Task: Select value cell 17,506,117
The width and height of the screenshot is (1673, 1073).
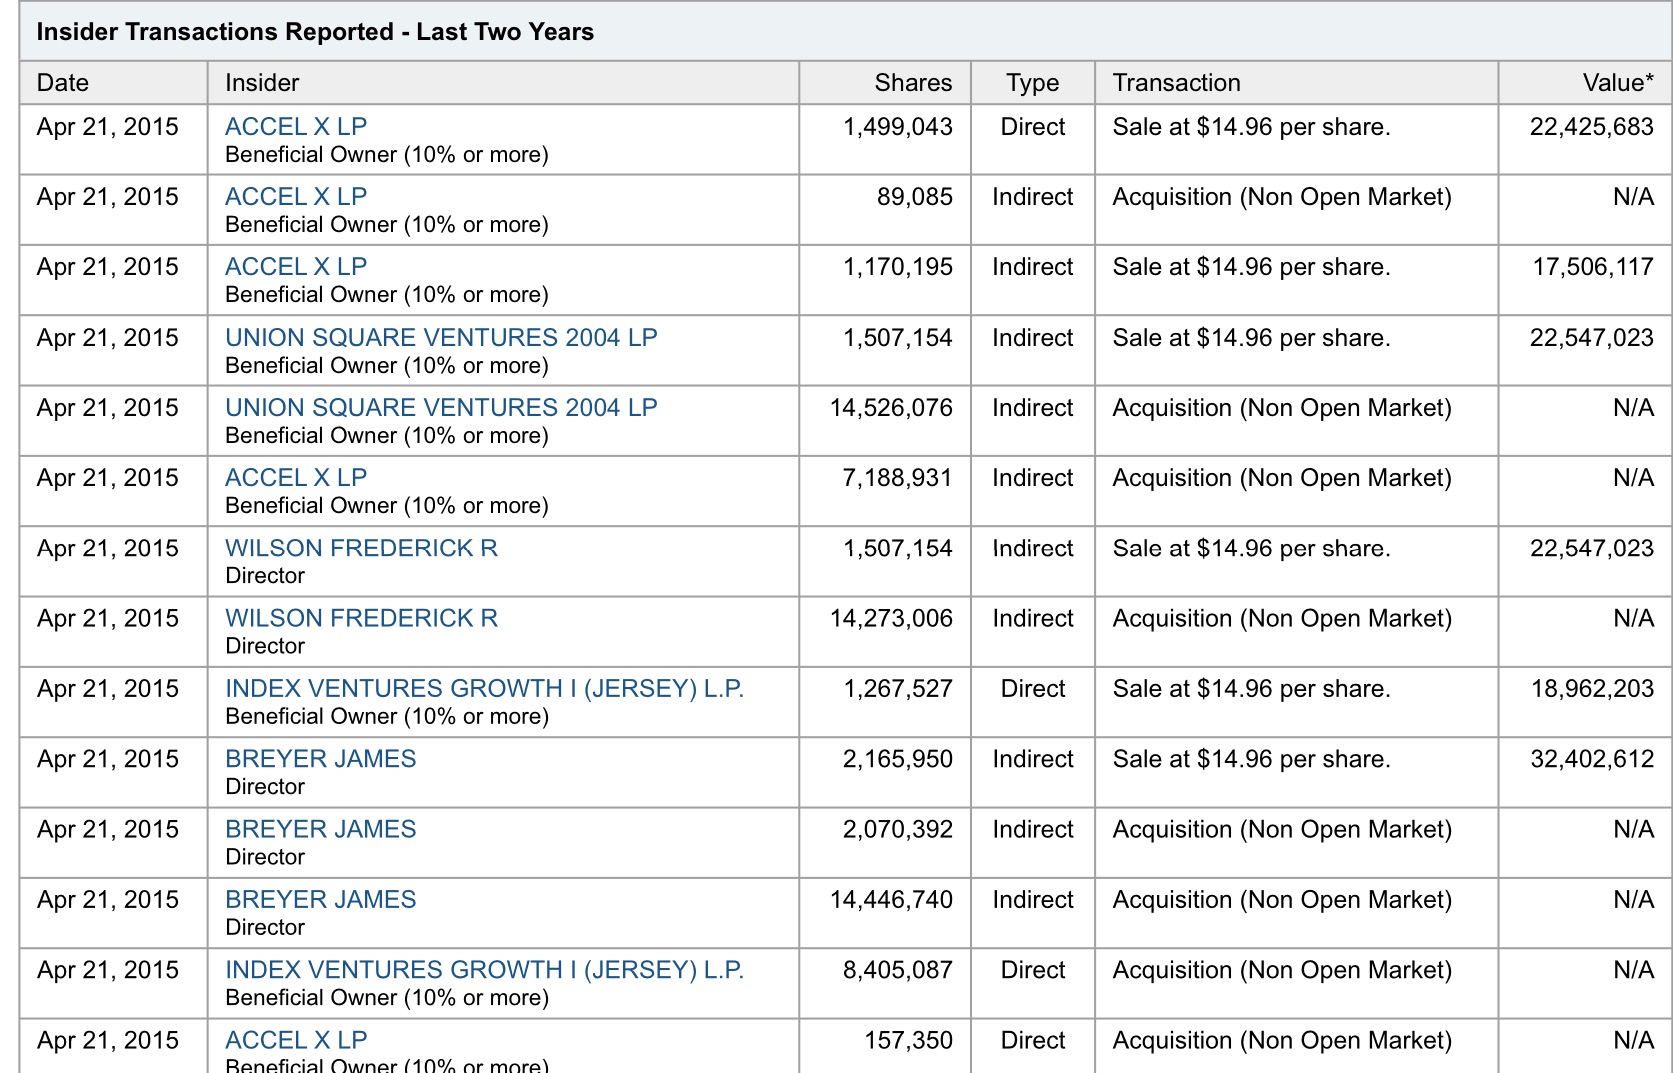Action: [x=1593, y=267]
